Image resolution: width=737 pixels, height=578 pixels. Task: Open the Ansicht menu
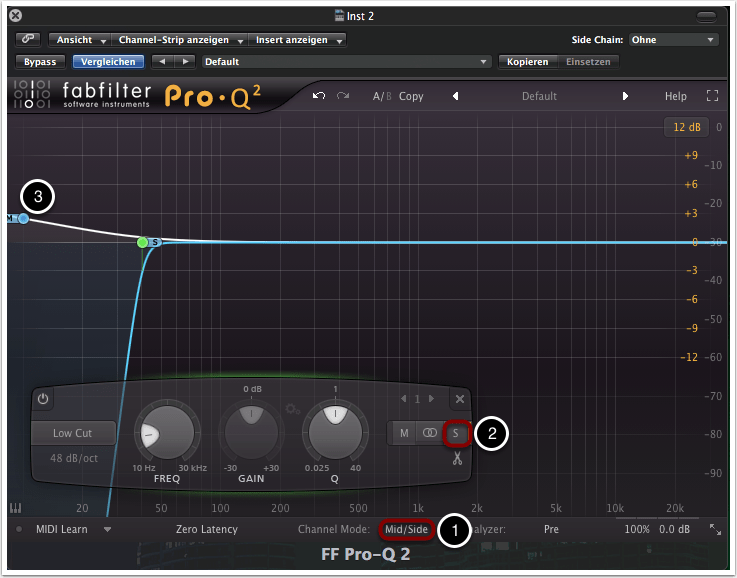coord(79,40)
